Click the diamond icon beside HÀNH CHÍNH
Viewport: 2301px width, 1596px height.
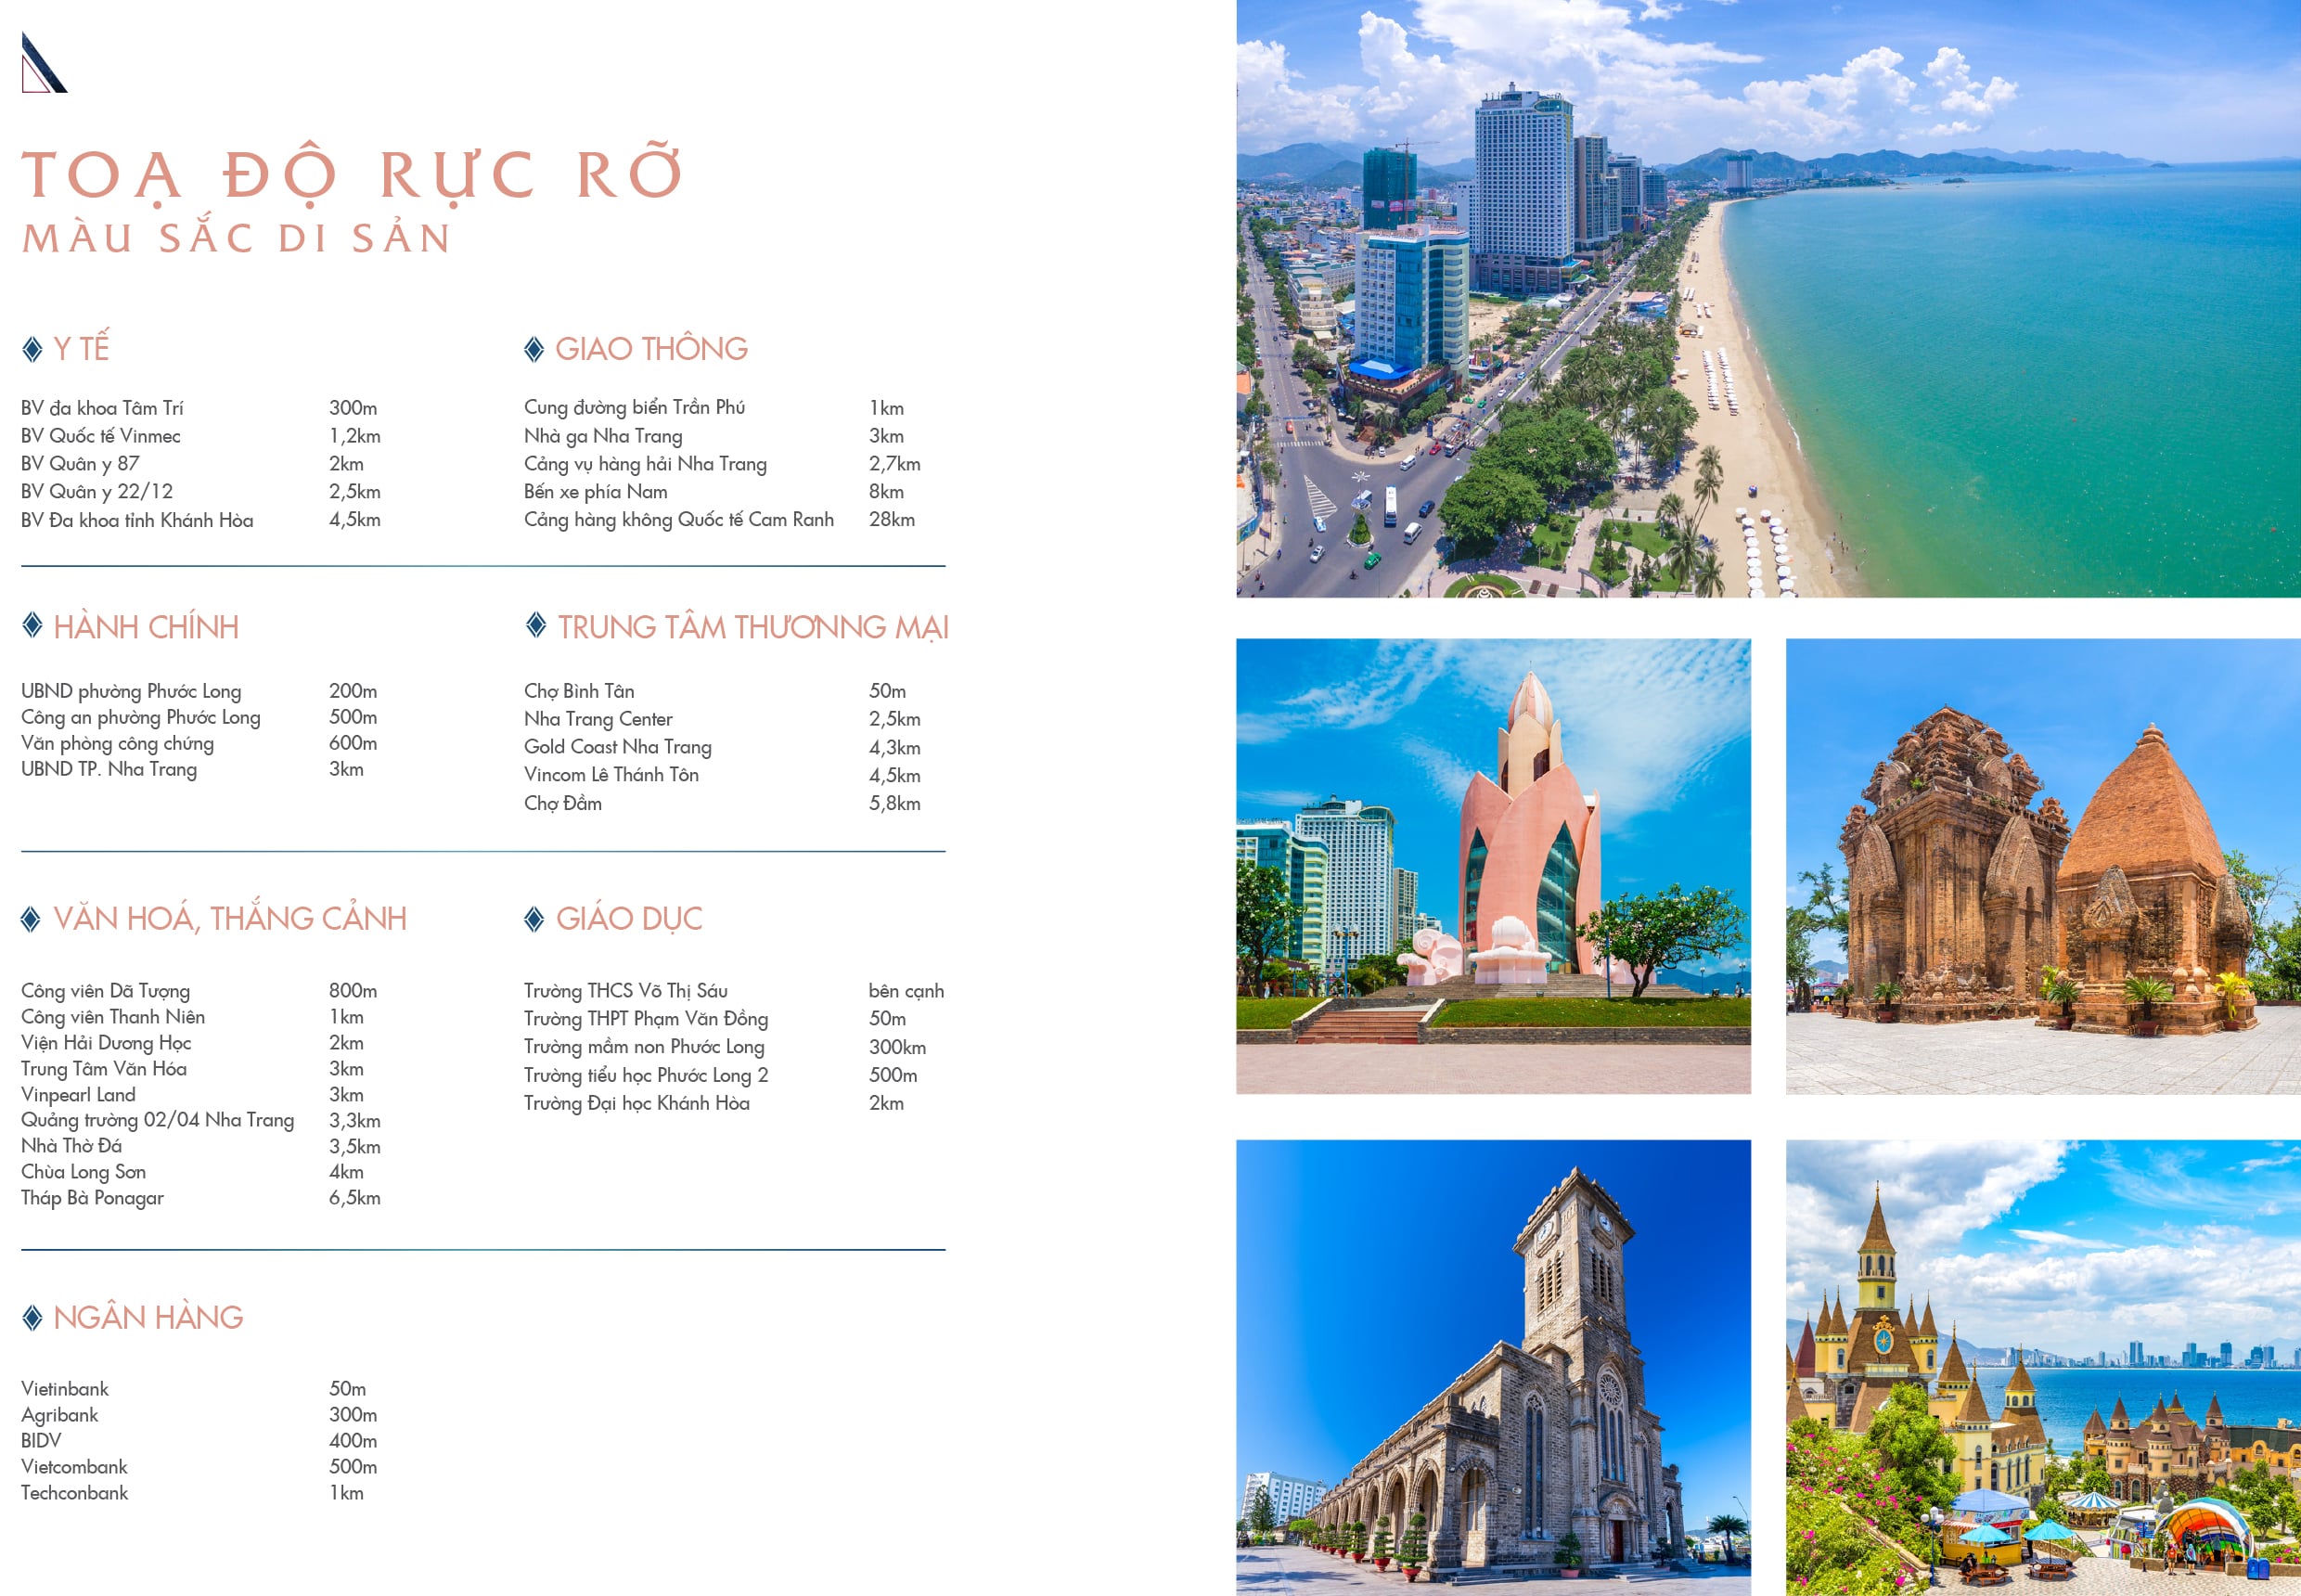tap(32, 625)
